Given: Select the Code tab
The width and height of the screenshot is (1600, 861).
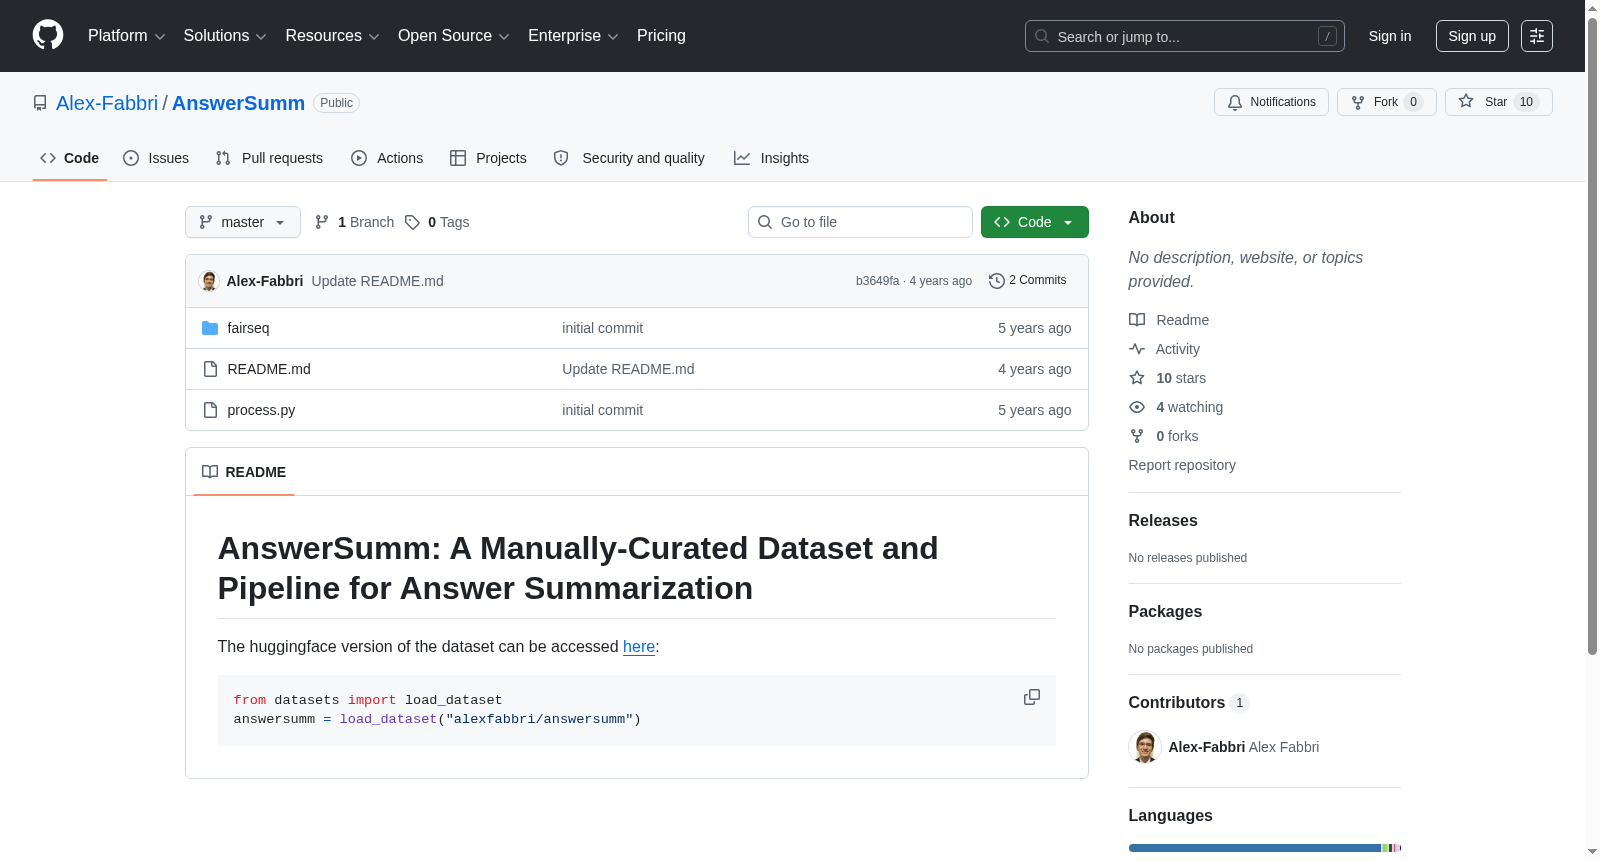Looking at the screenshot, I should tap(70, 158).
